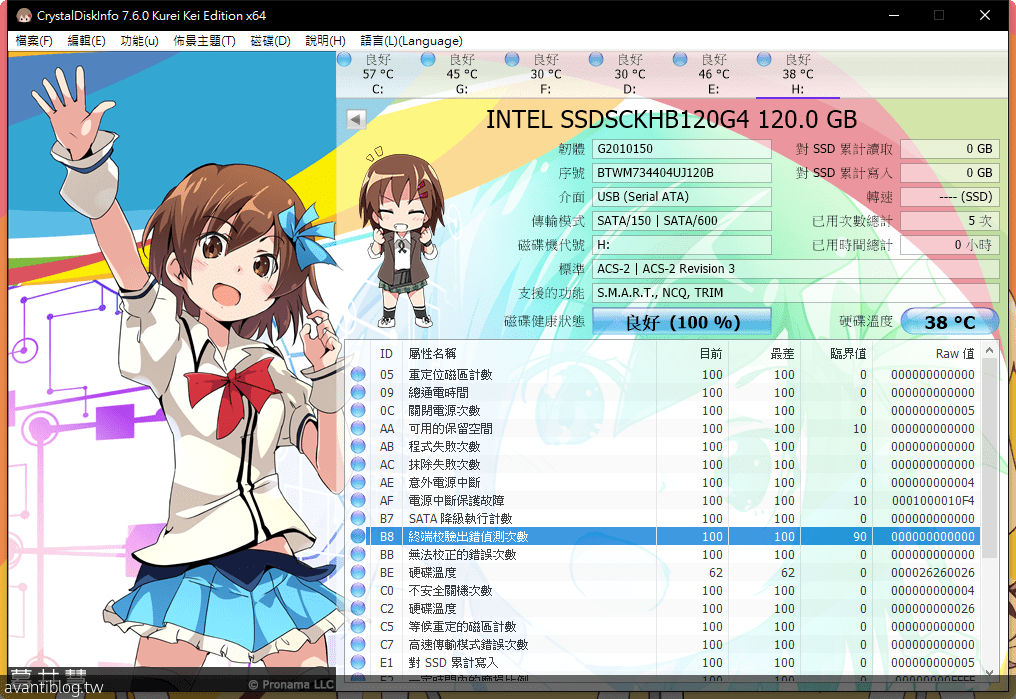Click the status orb for drive F:
Viewport: 1016px width, 699px height.
512,60
